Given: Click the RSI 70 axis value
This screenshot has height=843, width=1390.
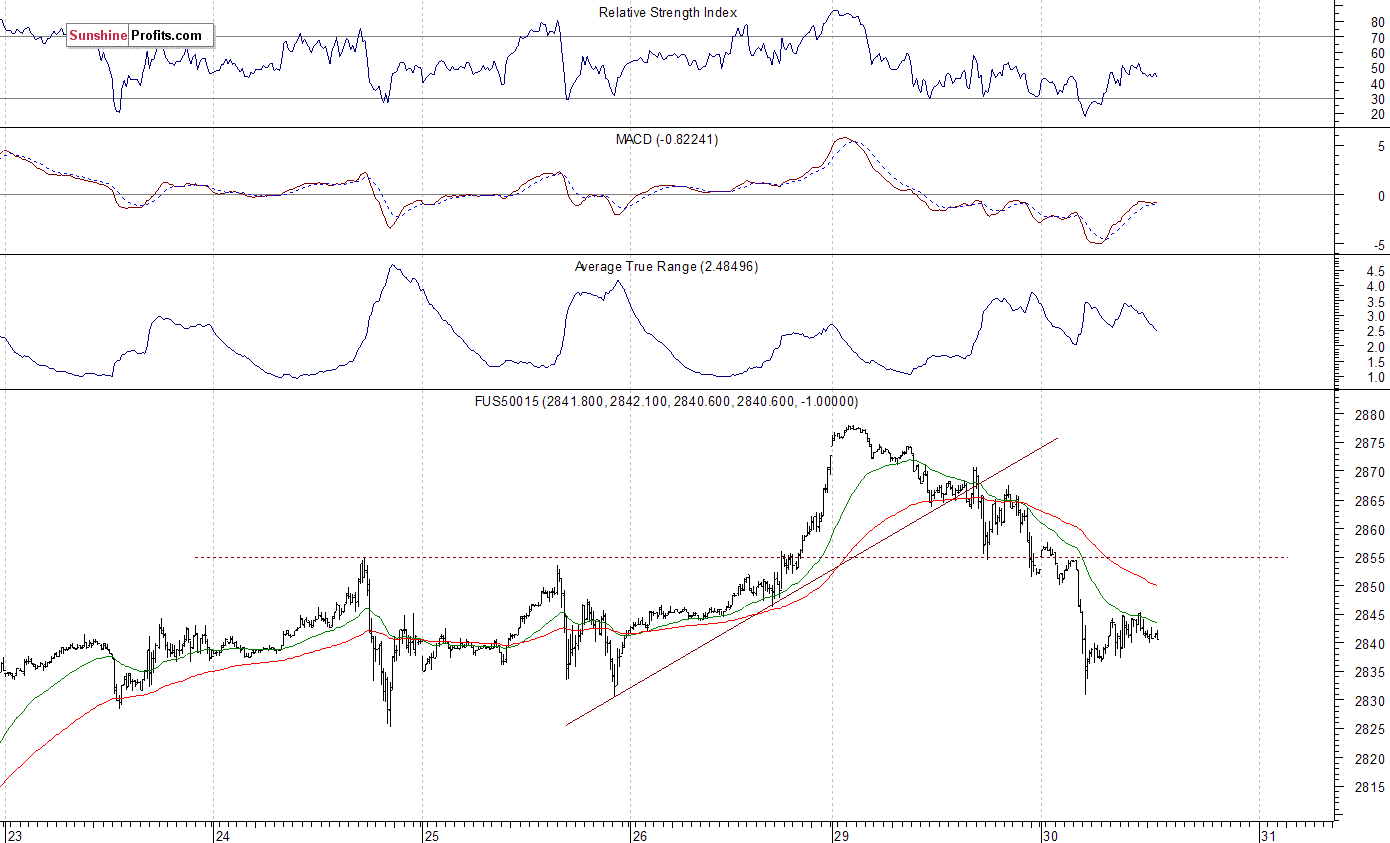Looking at the screenshot, I should coord(1377,37).
